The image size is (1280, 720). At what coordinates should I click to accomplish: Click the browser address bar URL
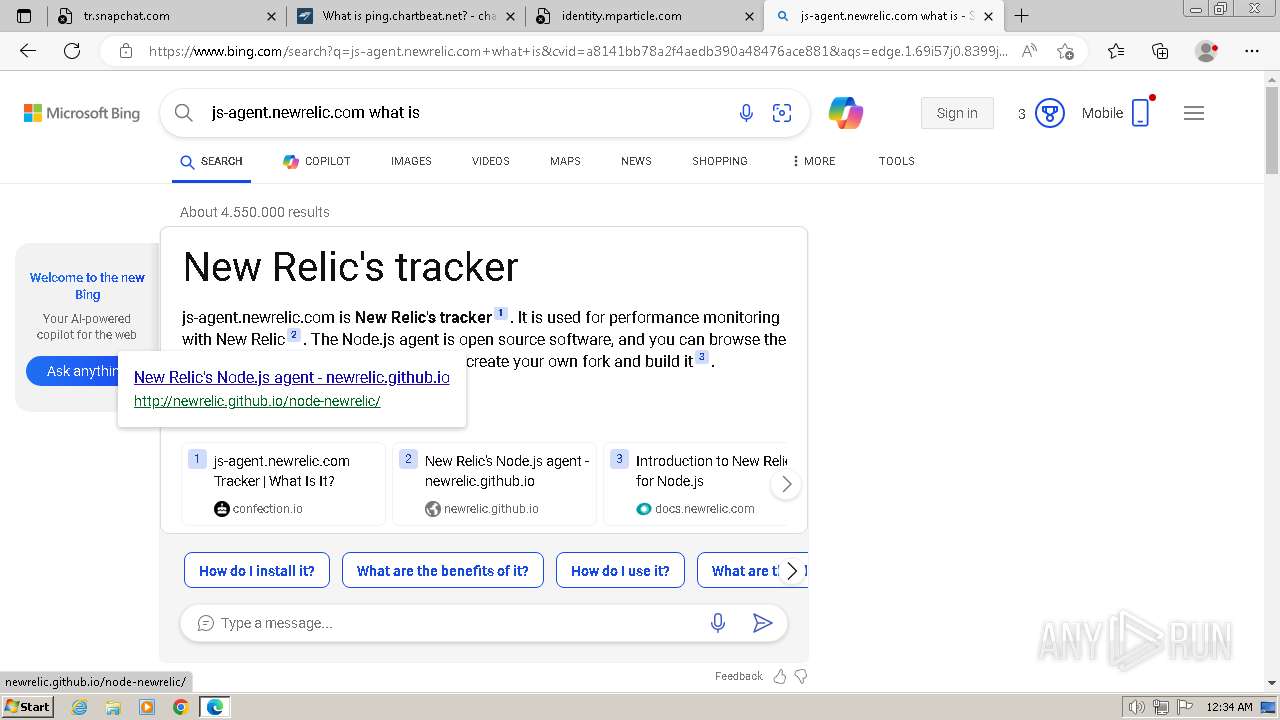tap(578, 51)
